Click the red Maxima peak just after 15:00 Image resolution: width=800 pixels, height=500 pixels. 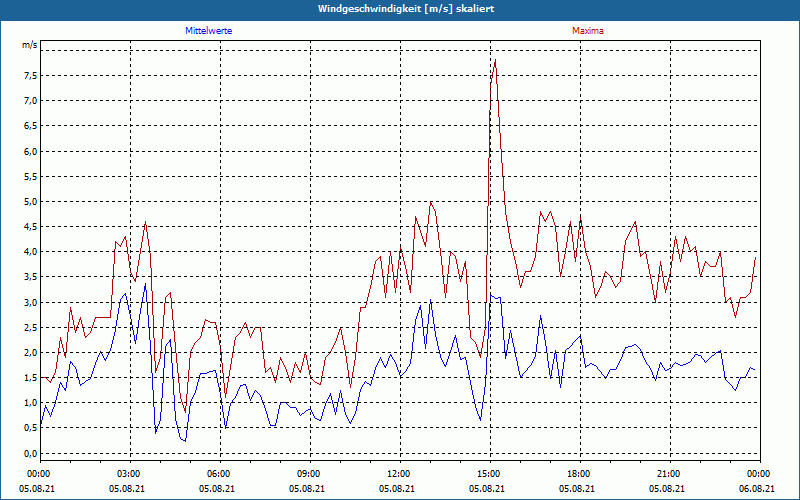[495, 60]
